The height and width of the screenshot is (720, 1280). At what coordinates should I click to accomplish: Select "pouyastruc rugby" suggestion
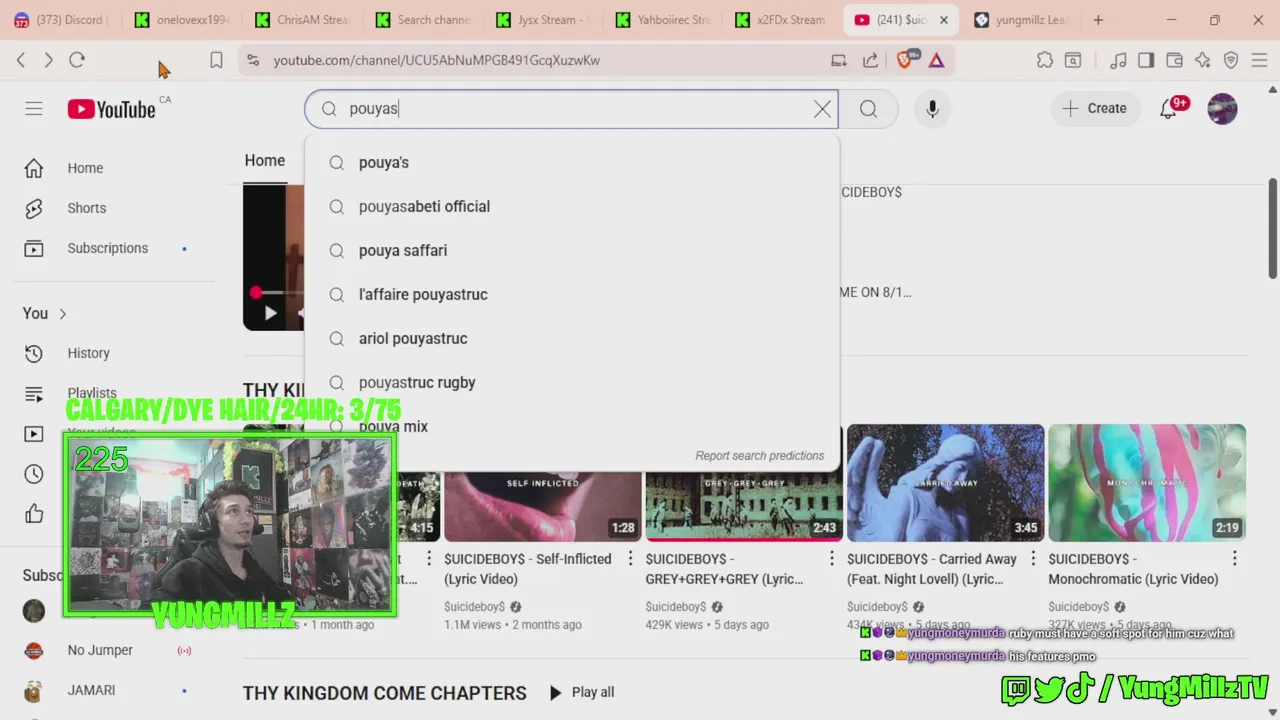coord(572,382)
